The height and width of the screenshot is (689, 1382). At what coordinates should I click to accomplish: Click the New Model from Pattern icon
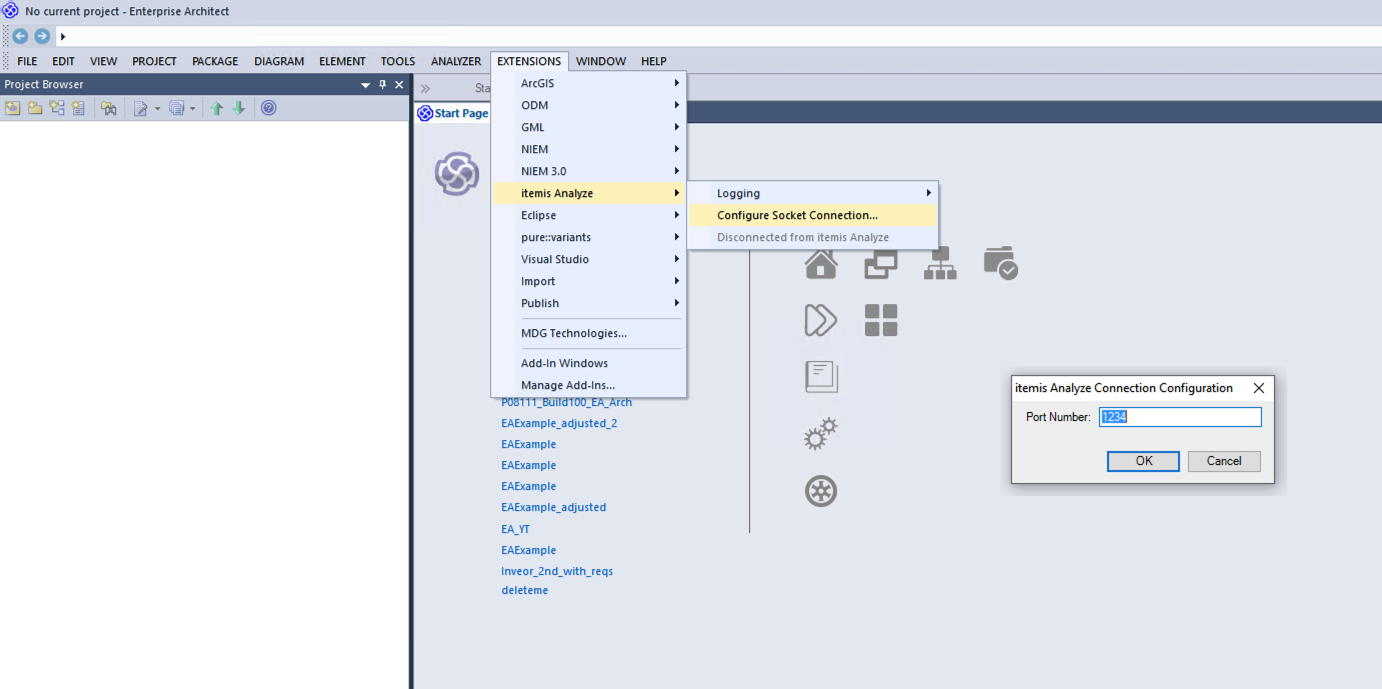point(13,108)
